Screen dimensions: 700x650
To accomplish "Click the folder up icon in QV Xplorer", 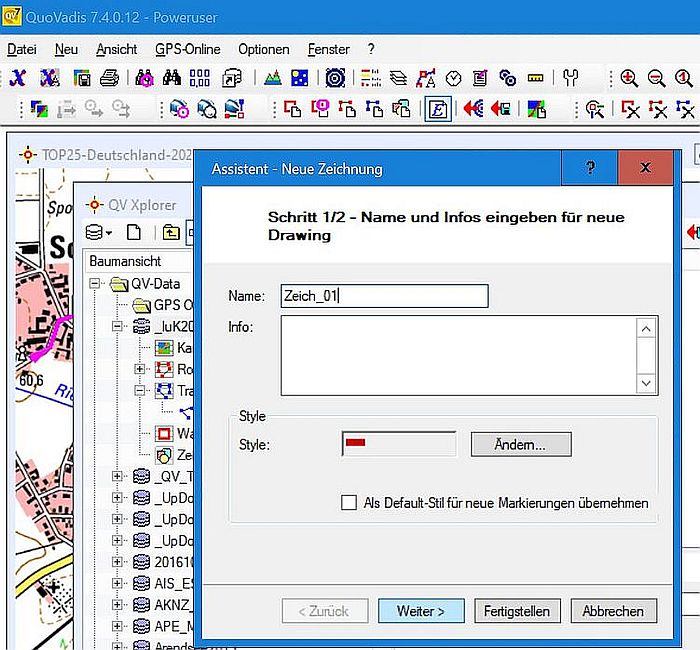I will pyautogui.click(x=171, y=233).
